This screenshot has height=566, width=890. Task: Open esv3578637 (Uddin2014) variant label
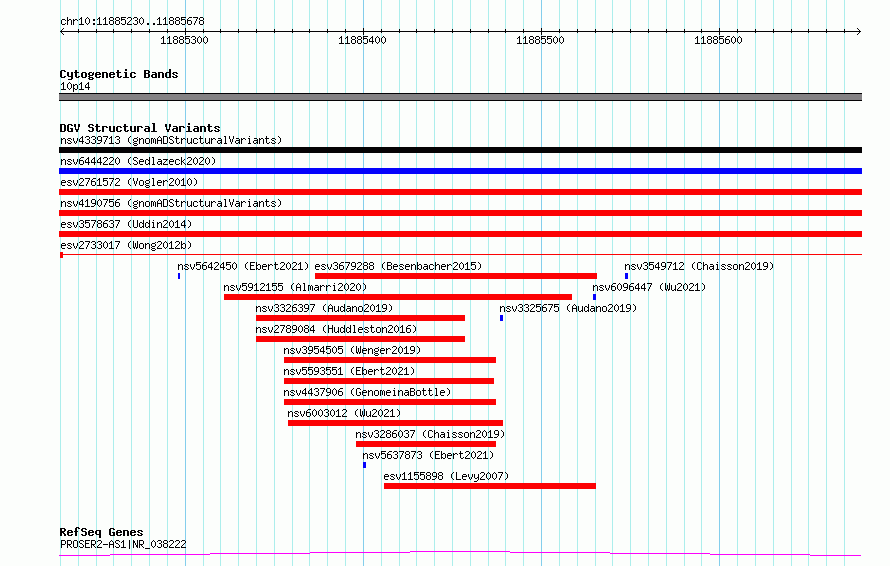126,224
